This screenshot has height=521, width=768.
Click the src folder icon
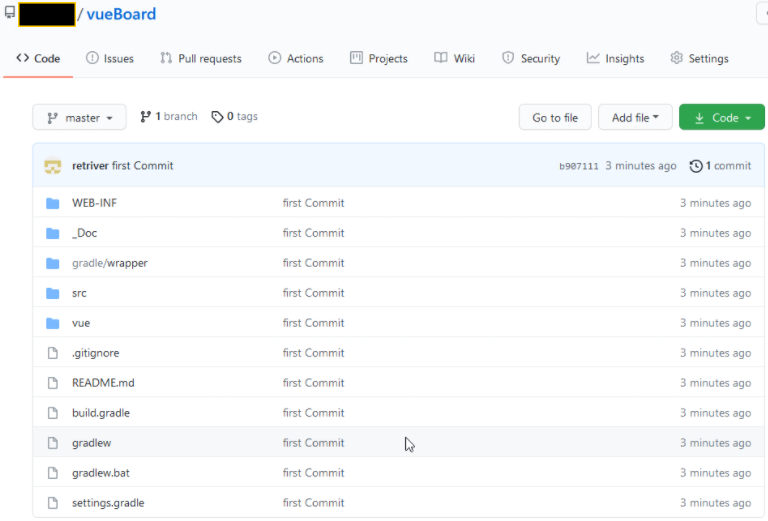click(52, 293)
